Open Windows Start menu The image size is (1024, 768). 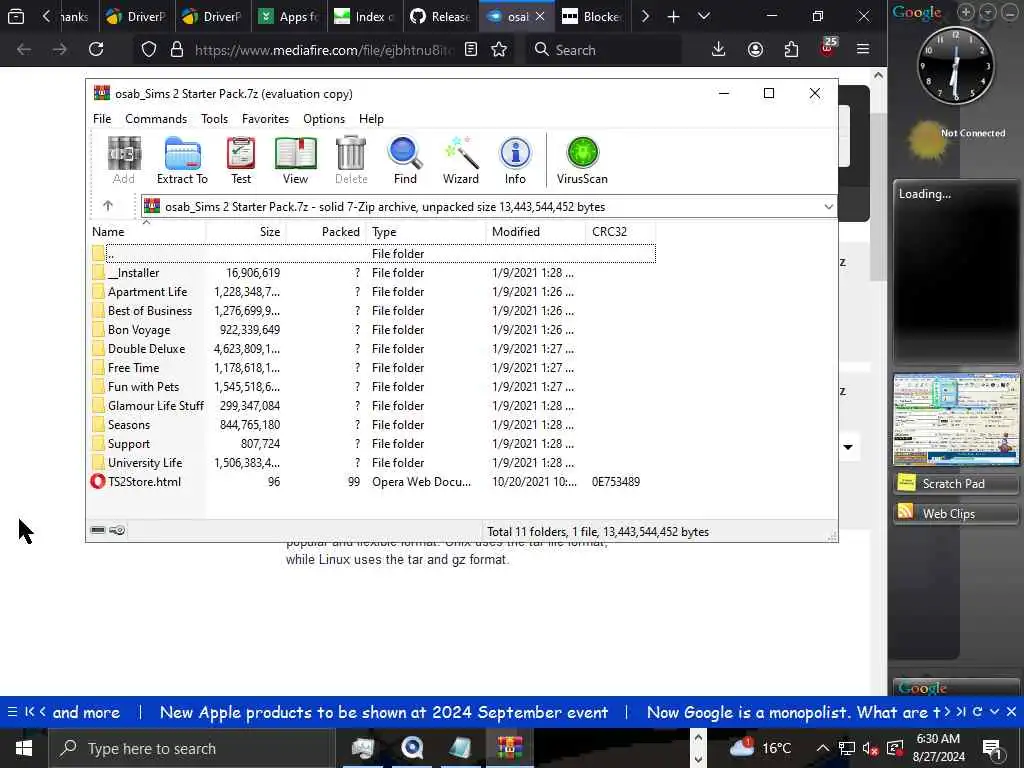(x=24, y=748)
